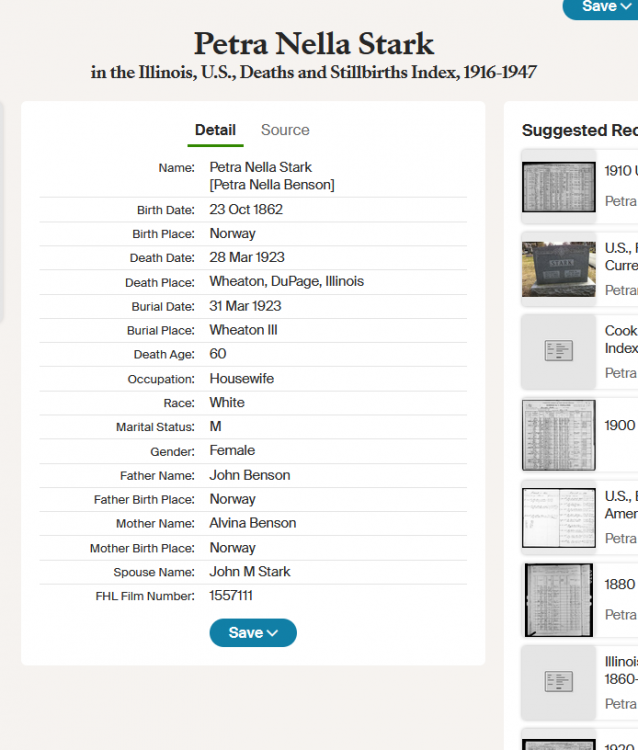The image size is (638, 750).
Task: Open the 1880 suggested record link
Action: coord(620,584)
